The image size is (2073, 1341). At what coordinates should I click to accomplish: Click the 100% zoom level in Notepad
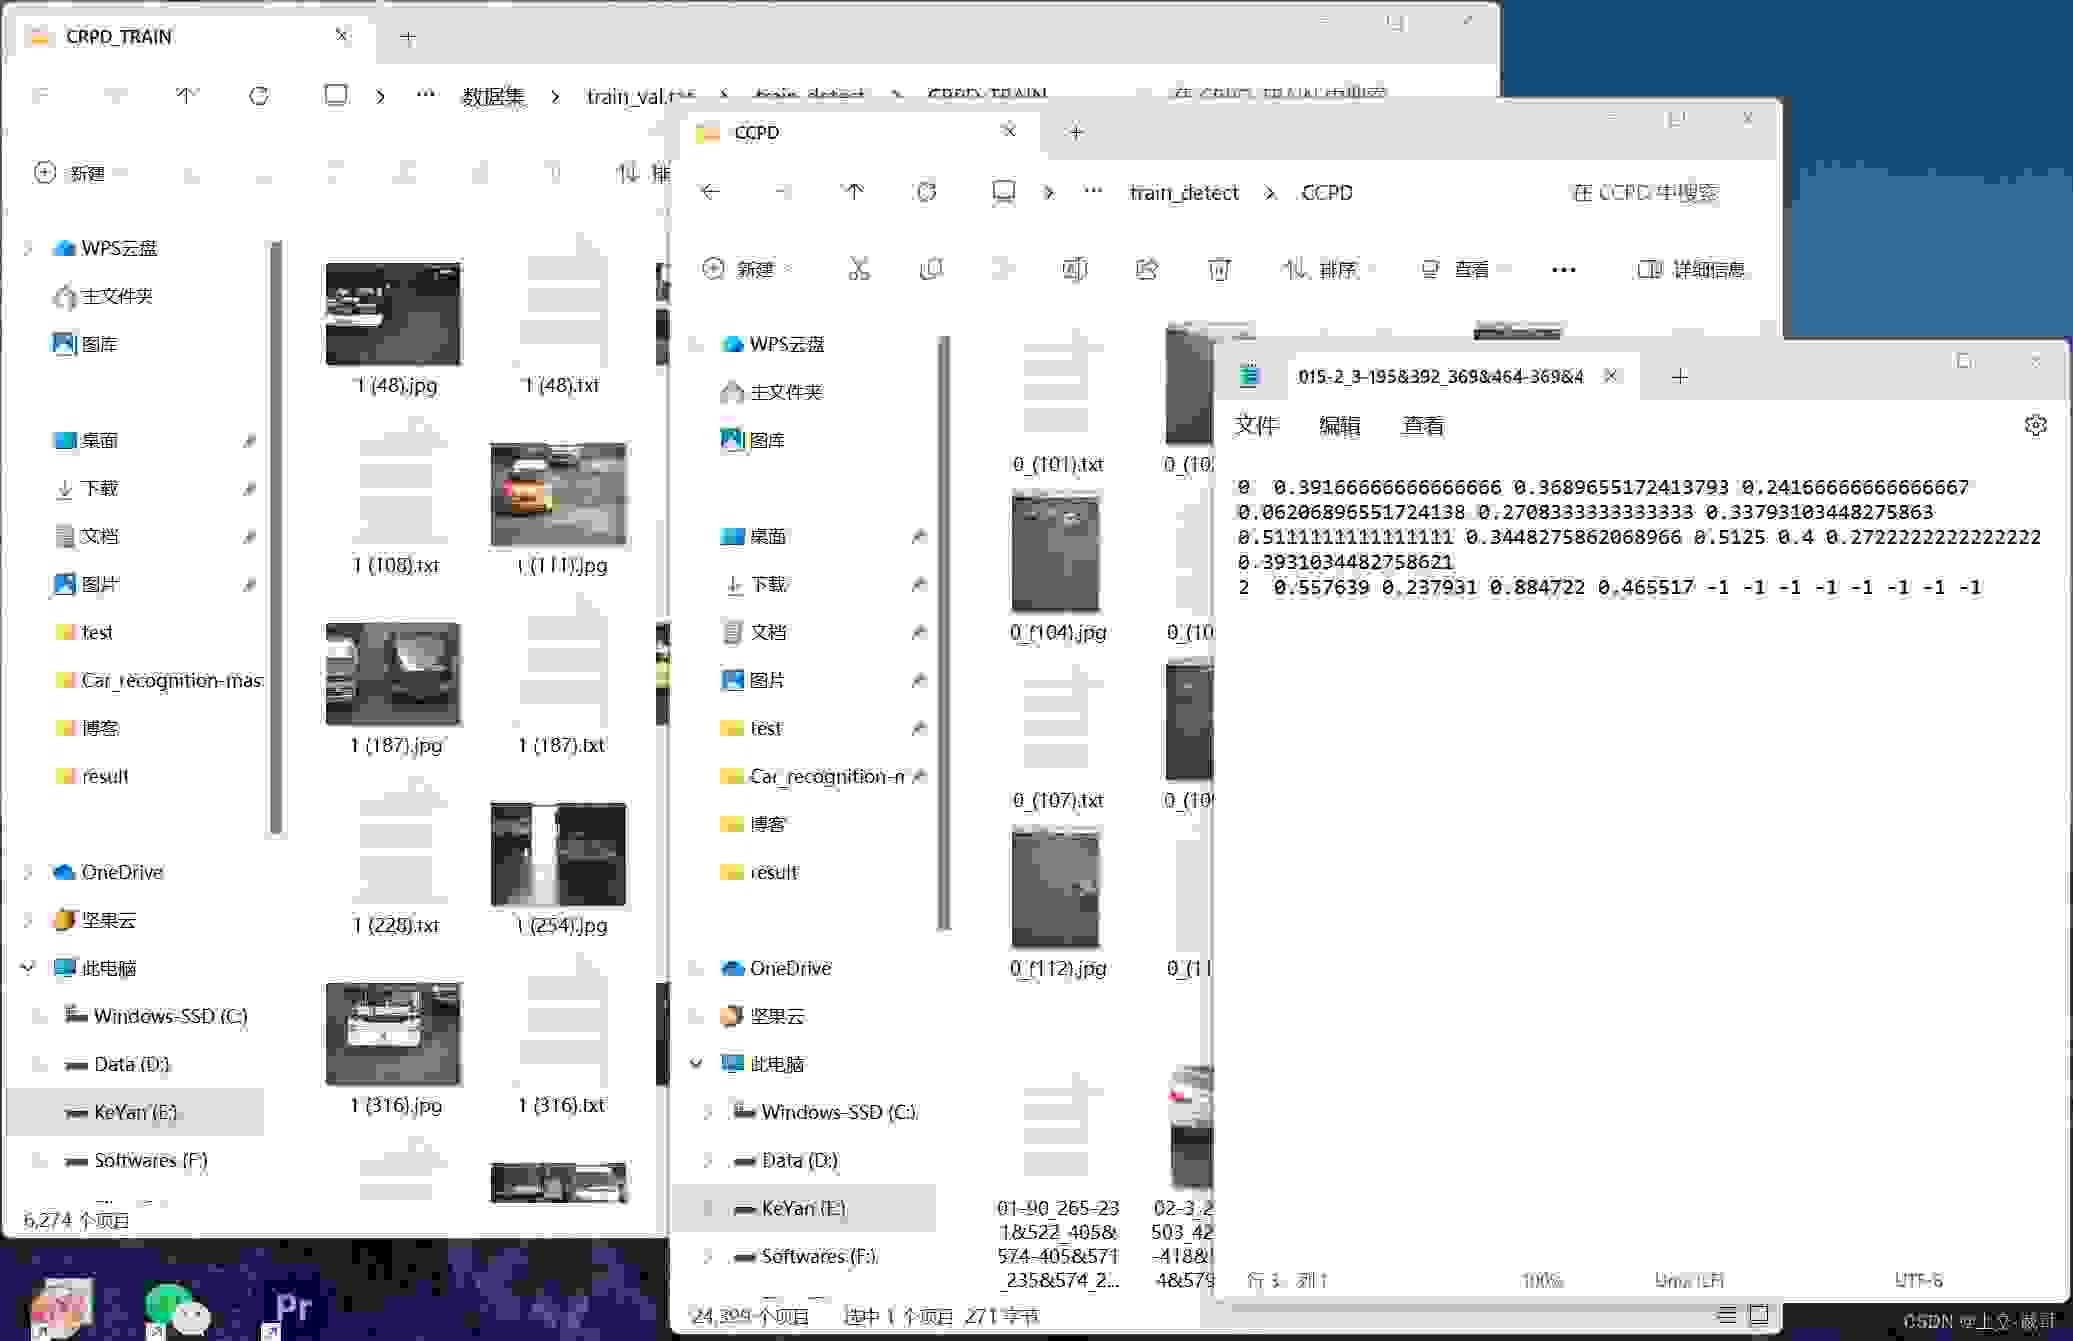pos(1542,1280)
